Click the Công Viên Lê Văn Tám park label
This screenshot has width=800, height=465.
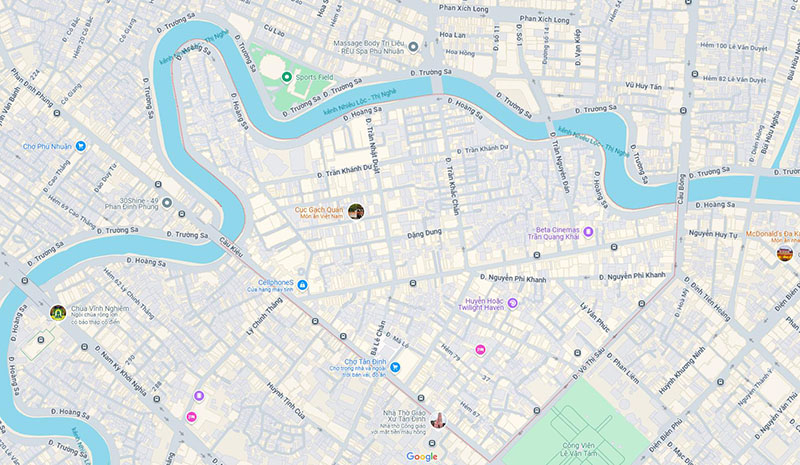pos(579,449)
